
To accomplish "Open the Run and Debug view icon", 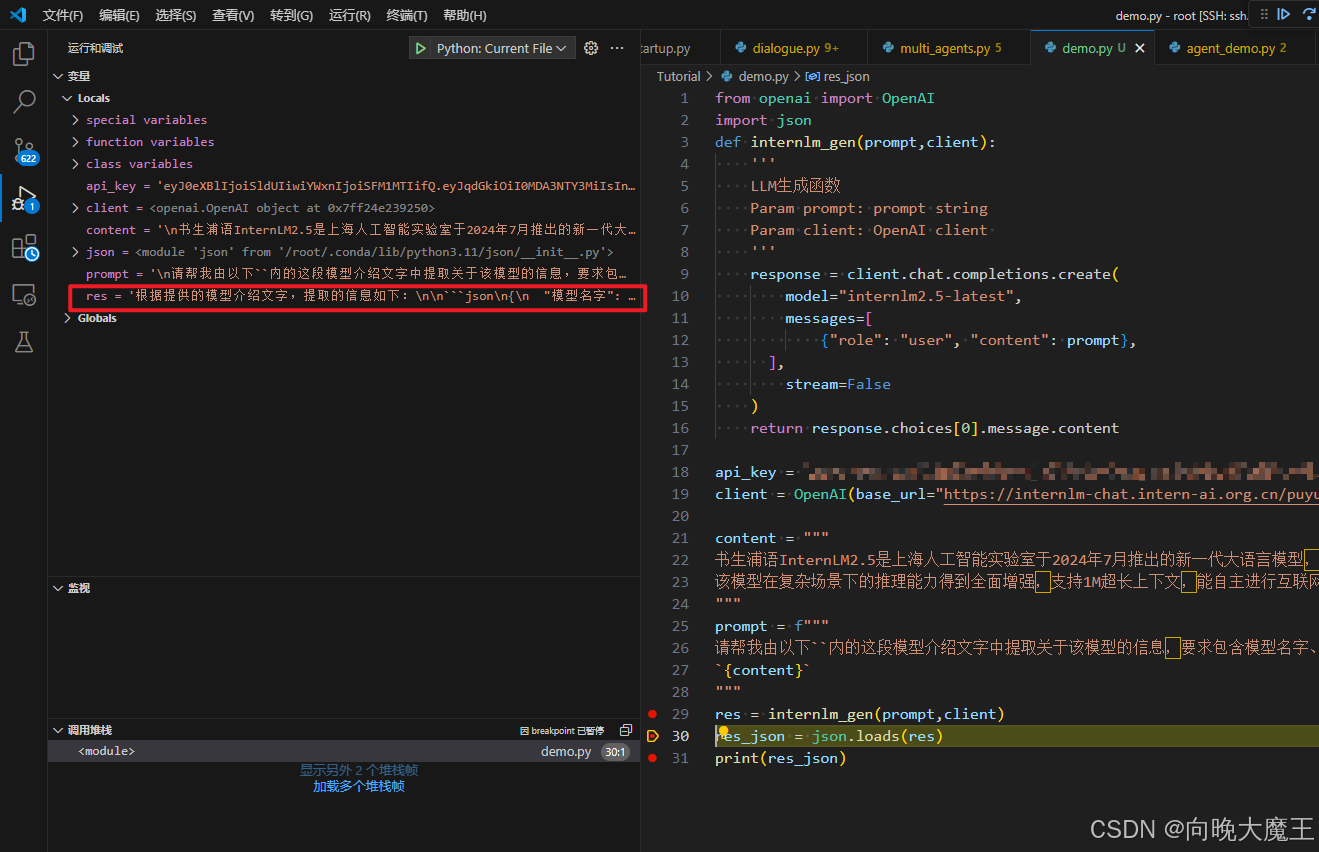I will tap(24, 198).
